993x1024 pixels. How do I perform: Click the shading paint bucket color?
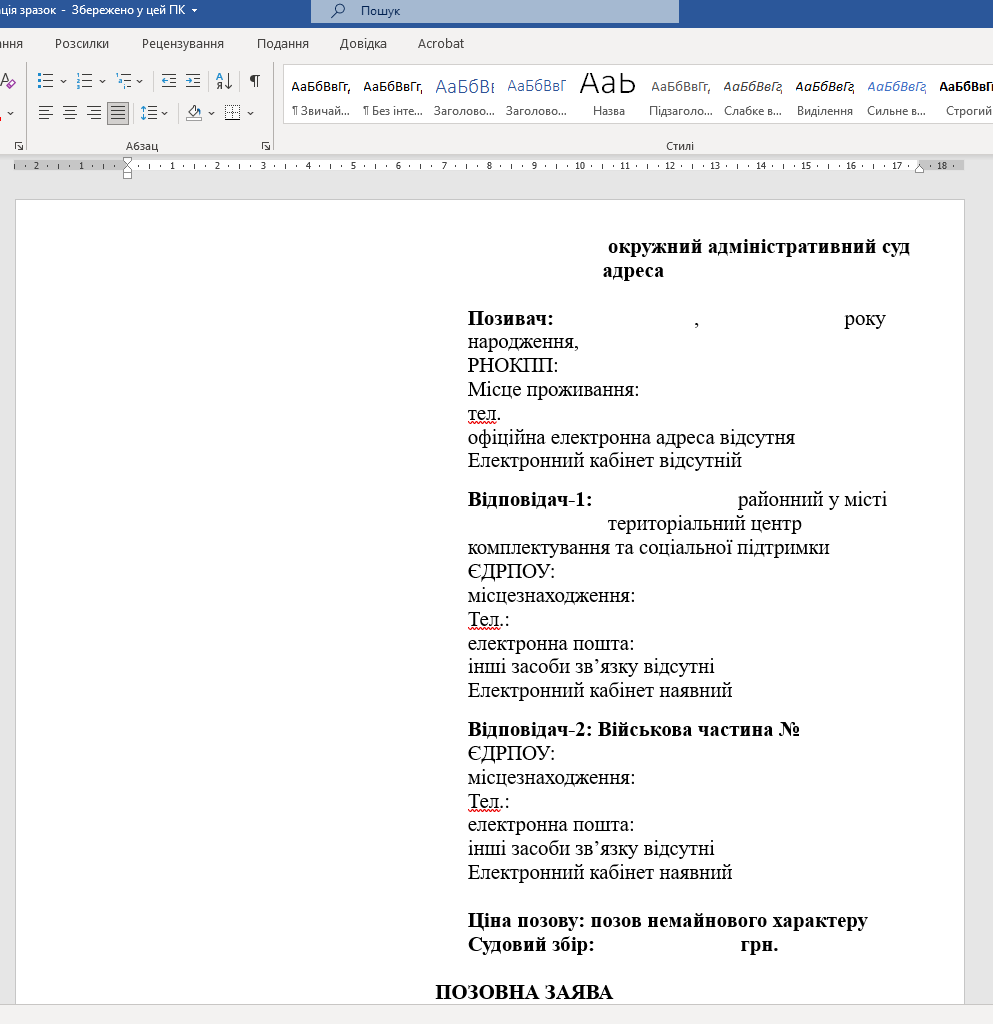click(x=194, y=113)
